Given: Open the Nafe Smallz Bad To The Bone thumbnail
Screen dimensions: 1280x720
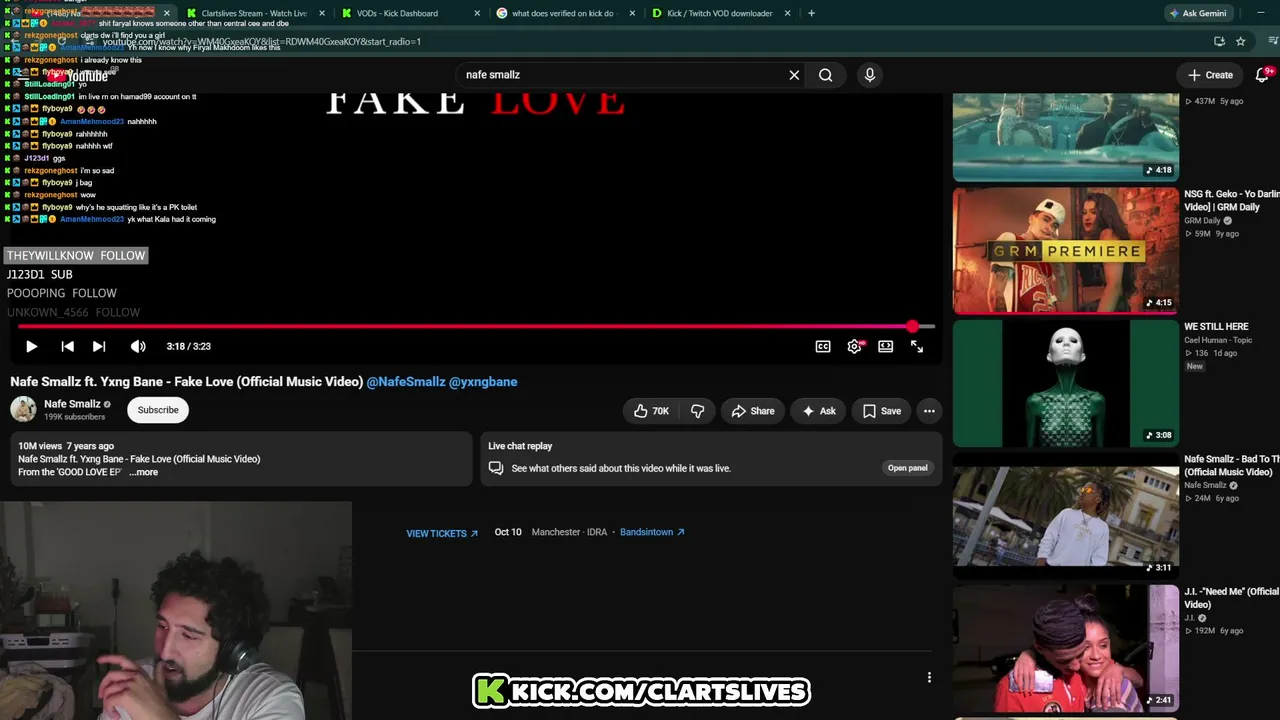Looking at the screenshot, I should point(1066,516).
